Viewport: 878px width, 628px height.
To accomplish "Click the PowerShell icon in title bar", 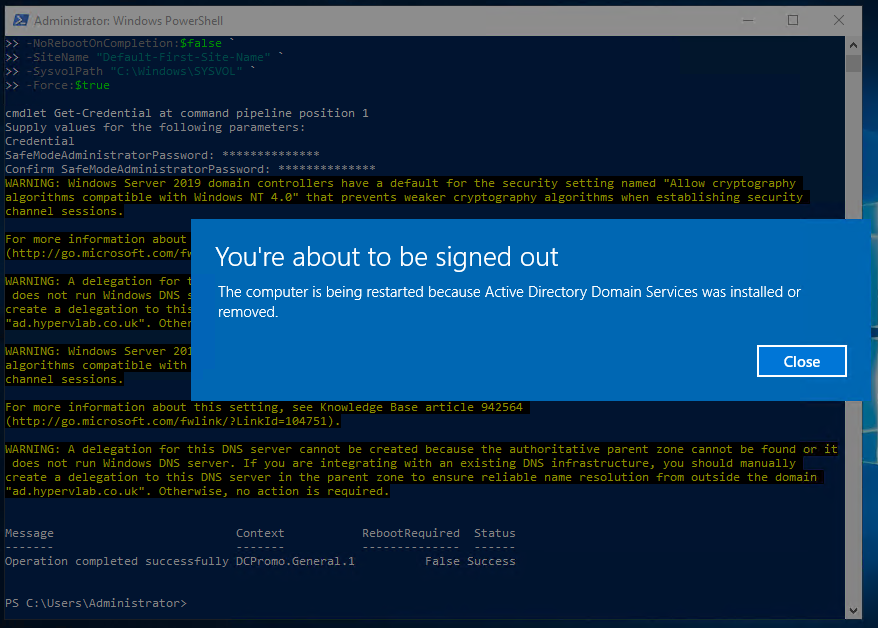I will click(x=21, y=21).
